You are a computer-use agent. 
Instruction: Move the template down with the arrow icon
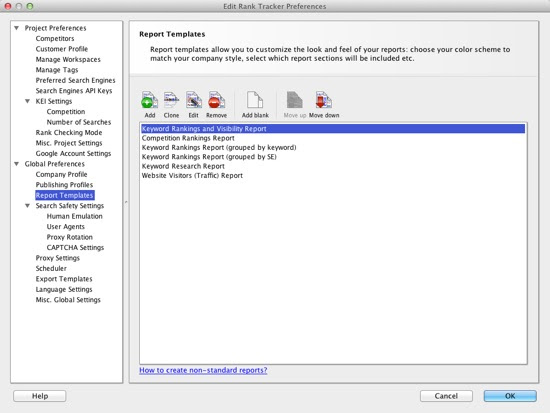click(x=323, y=100)
